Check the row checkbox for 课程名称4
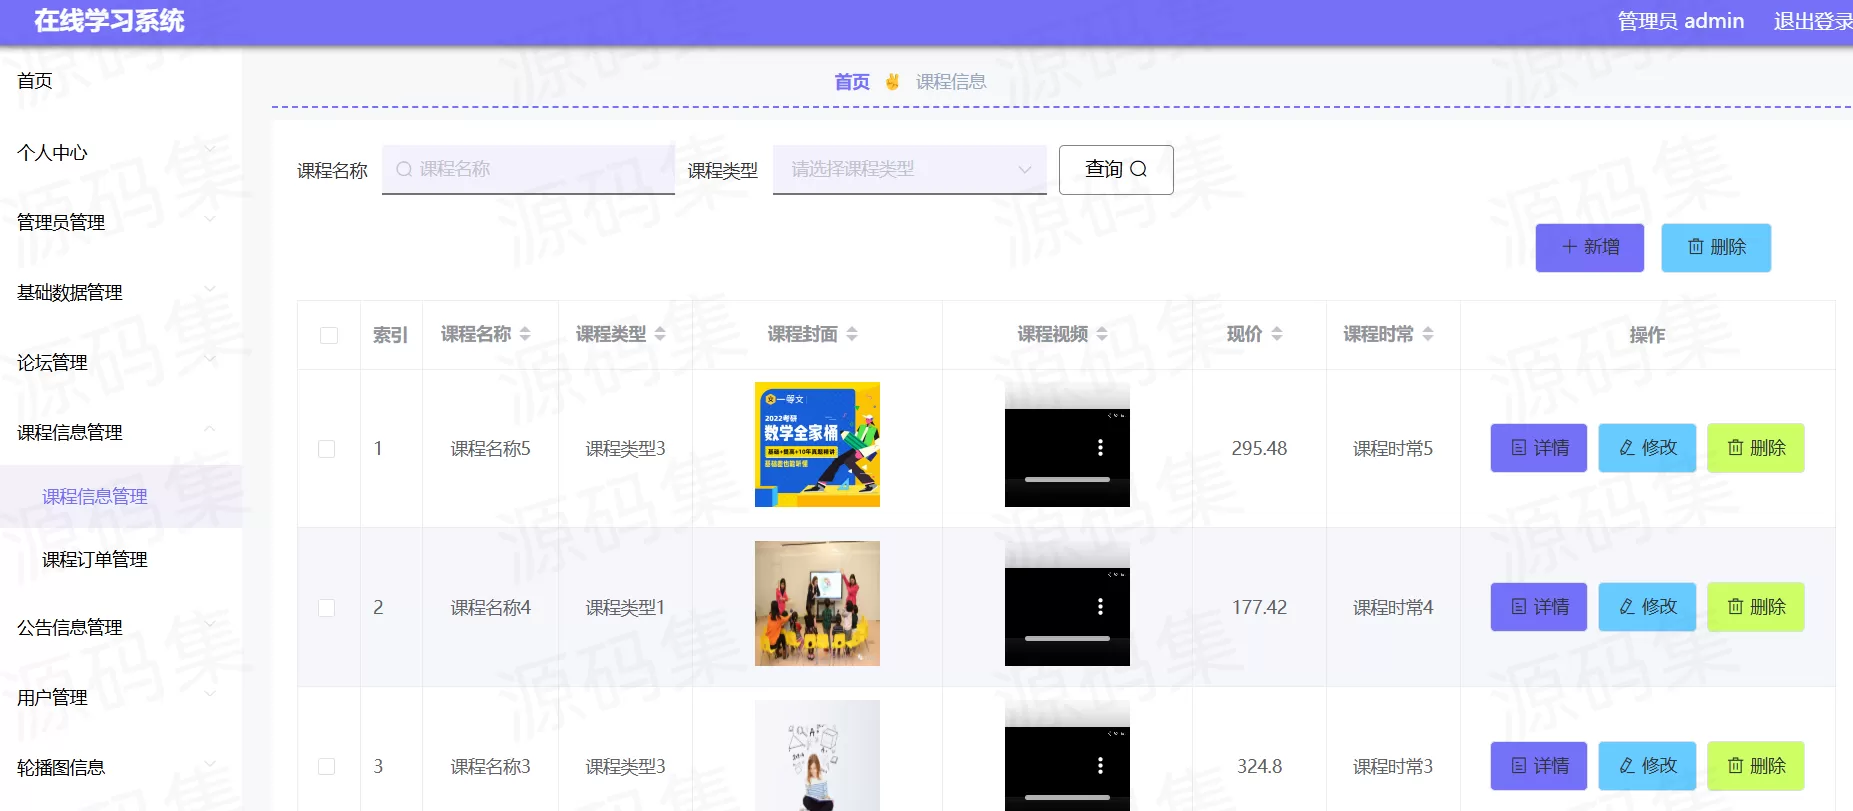 click(x=327, y=608)
